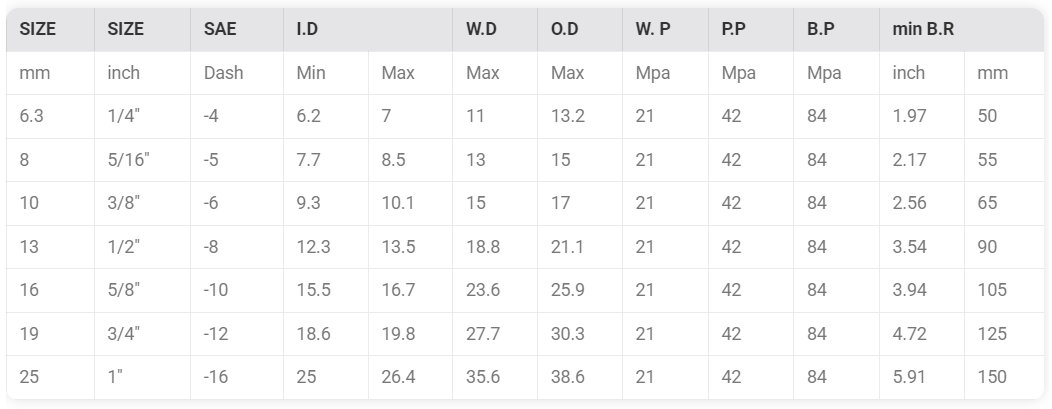Select the 5/16" inch size cell
The height and width of the screenshot is (409, 1052).
click(142, 160)
